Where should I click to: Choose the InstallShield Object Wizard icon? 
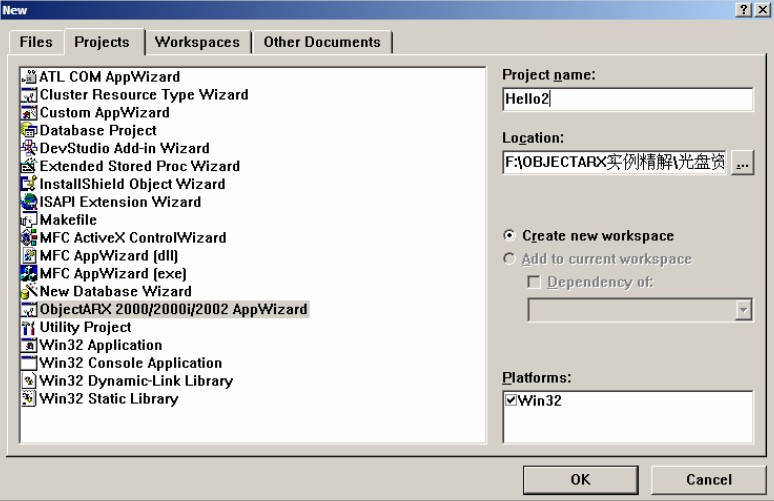[29, 184]
